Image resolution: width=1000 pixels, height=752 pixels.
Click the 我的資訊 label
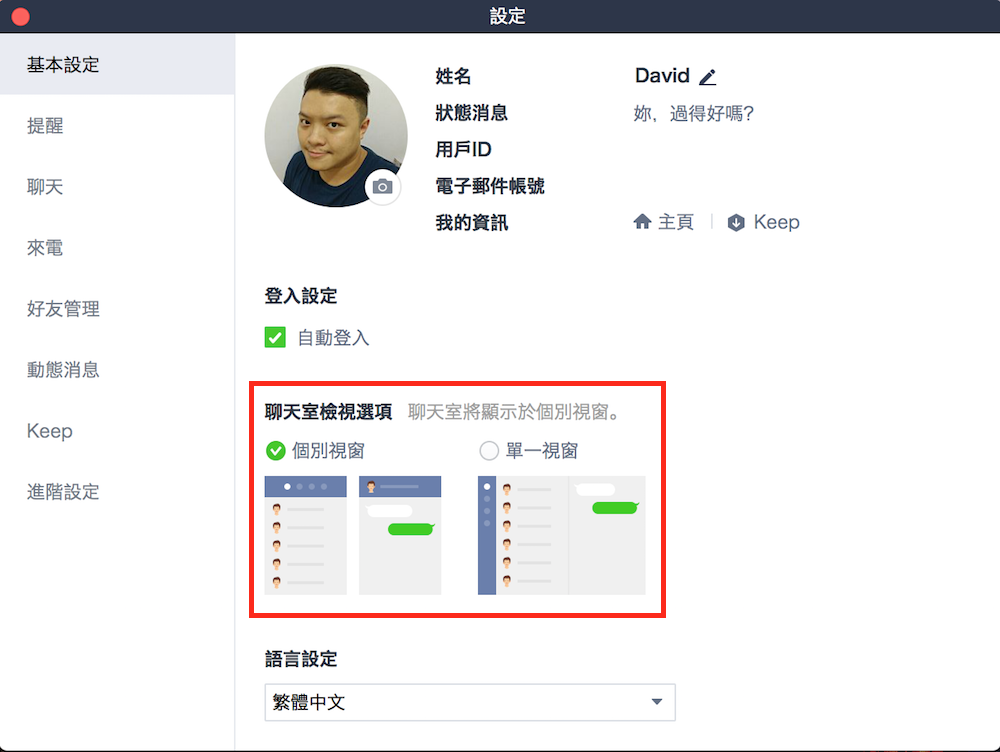click(471, 223)
